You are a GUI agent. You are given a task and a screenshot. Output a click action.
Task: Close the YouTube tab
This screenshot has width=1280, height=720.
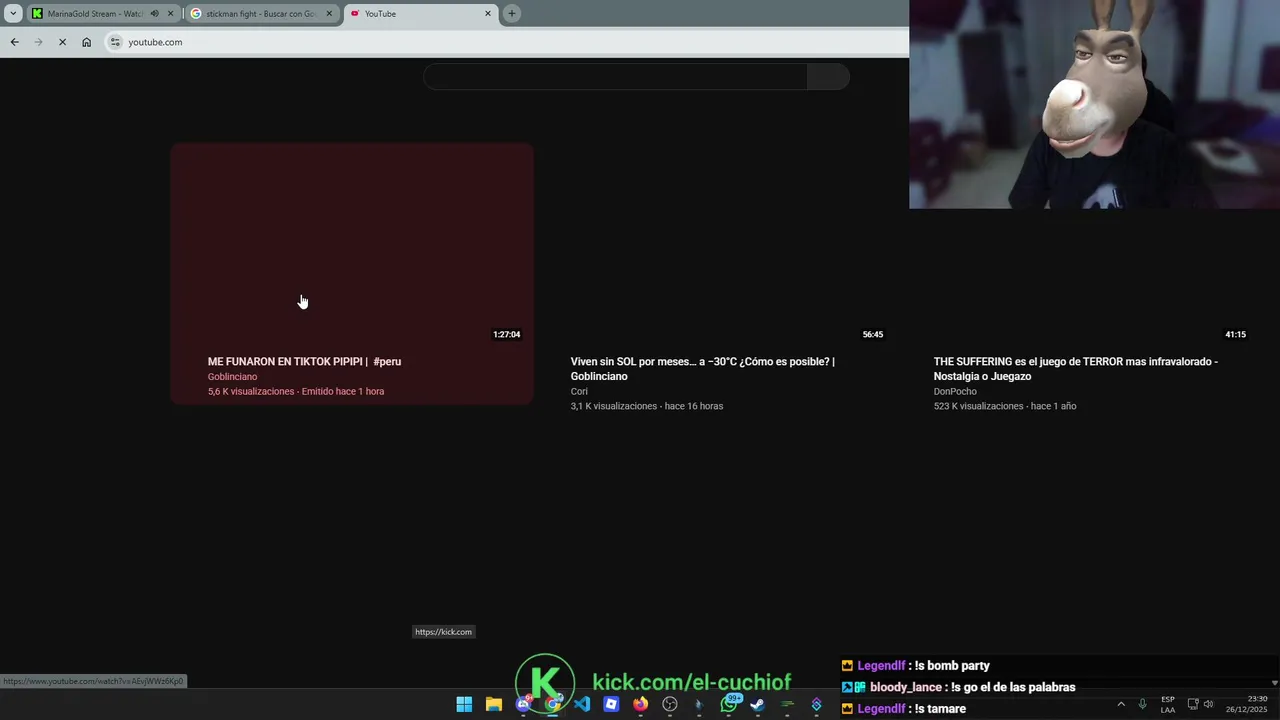pos(488,13)
